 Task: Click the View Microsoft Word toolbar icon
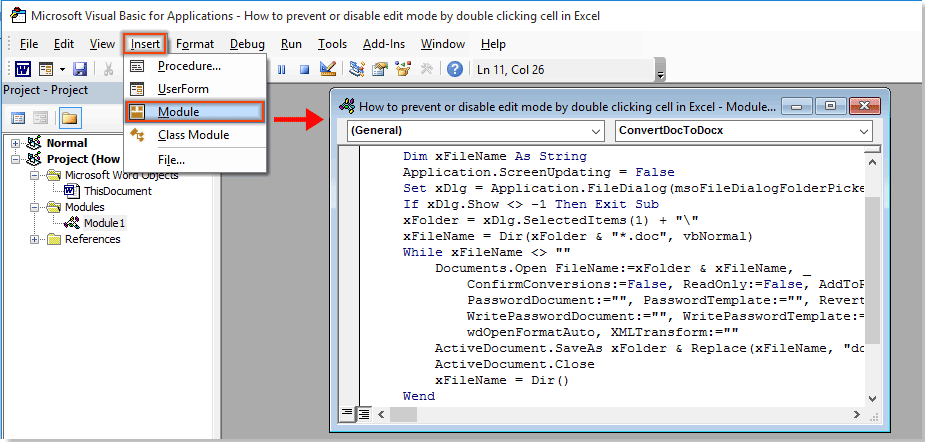(20, 69)
